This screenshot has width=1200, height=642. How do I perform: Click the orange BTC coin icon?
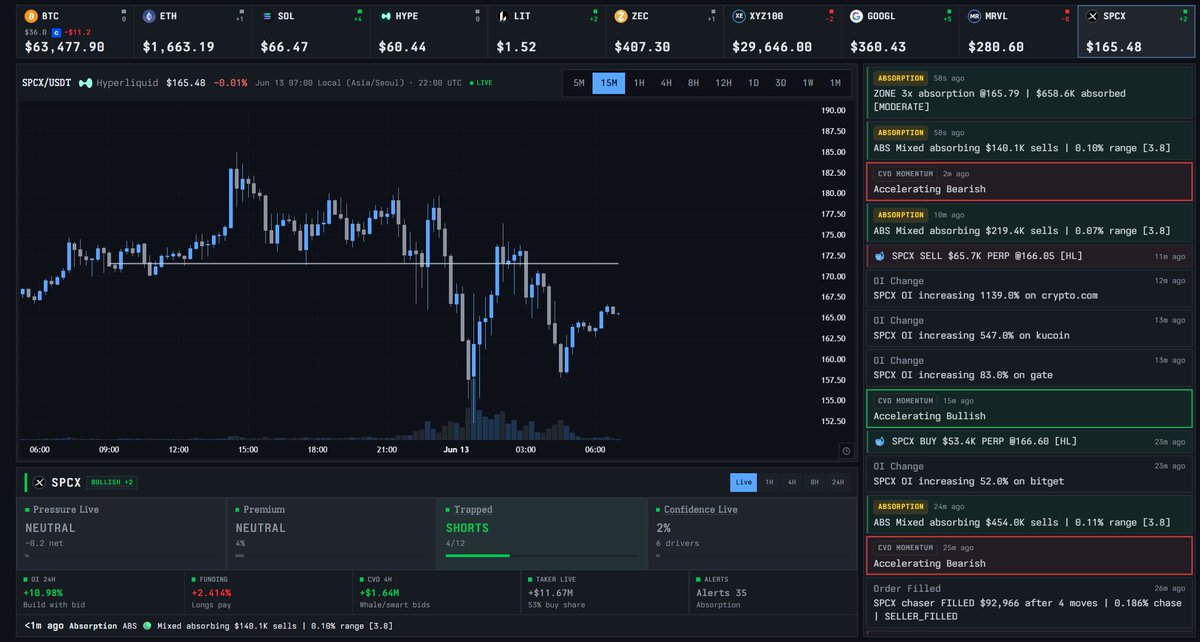[x=31, y=17]
